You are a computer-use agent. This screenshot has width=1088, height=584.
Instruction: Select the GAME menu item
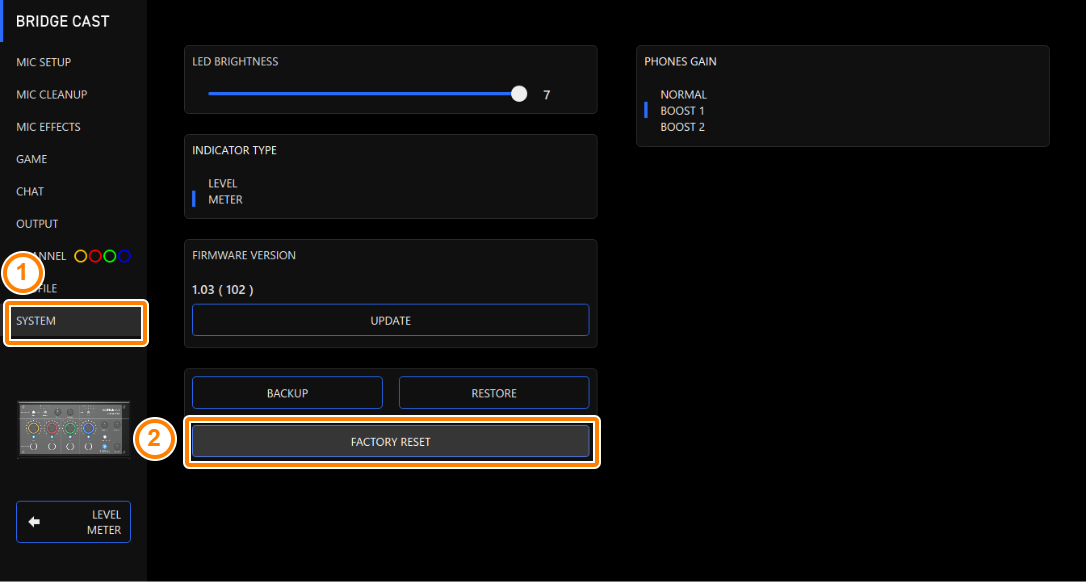[x=32, y=159]
